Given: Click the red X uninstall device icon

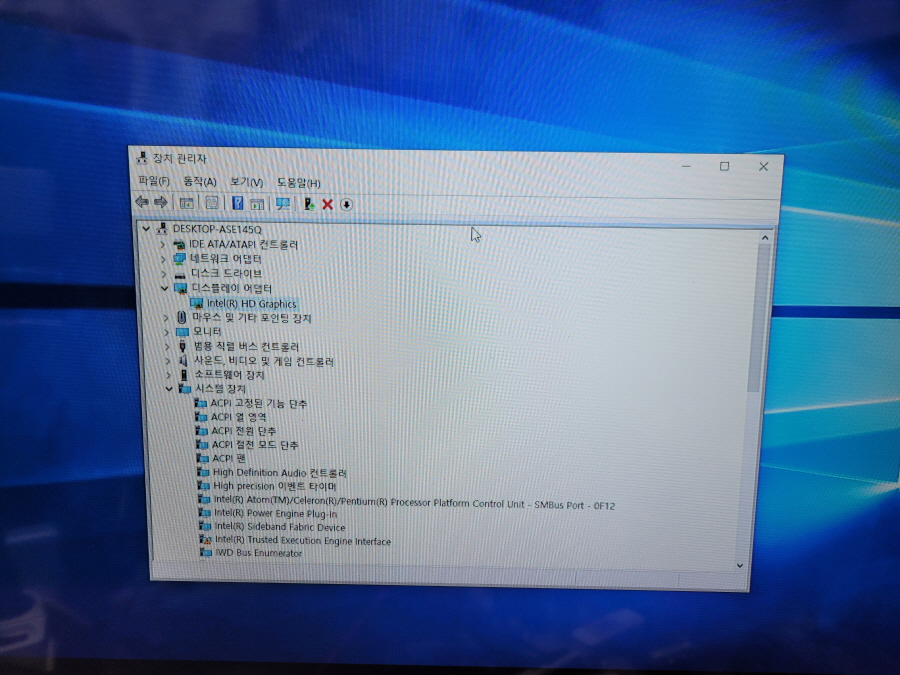Looking at the screenshot, I should [328, 204].
